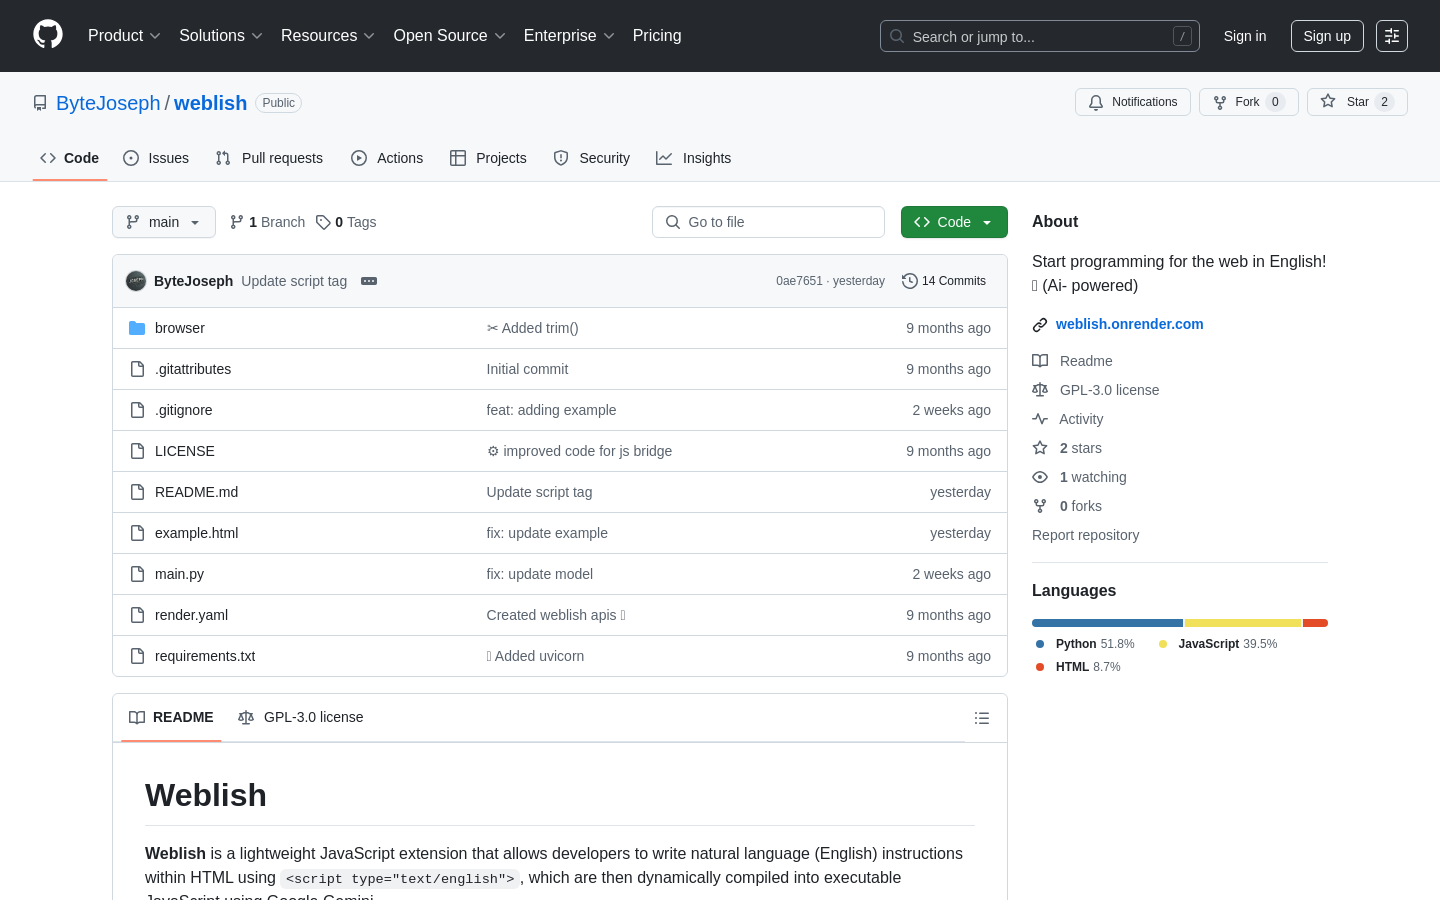The width and height of the screenshot is (1440, 900).
Task: Click the HTML segment of the language bar
Action: pos(1315,623)
